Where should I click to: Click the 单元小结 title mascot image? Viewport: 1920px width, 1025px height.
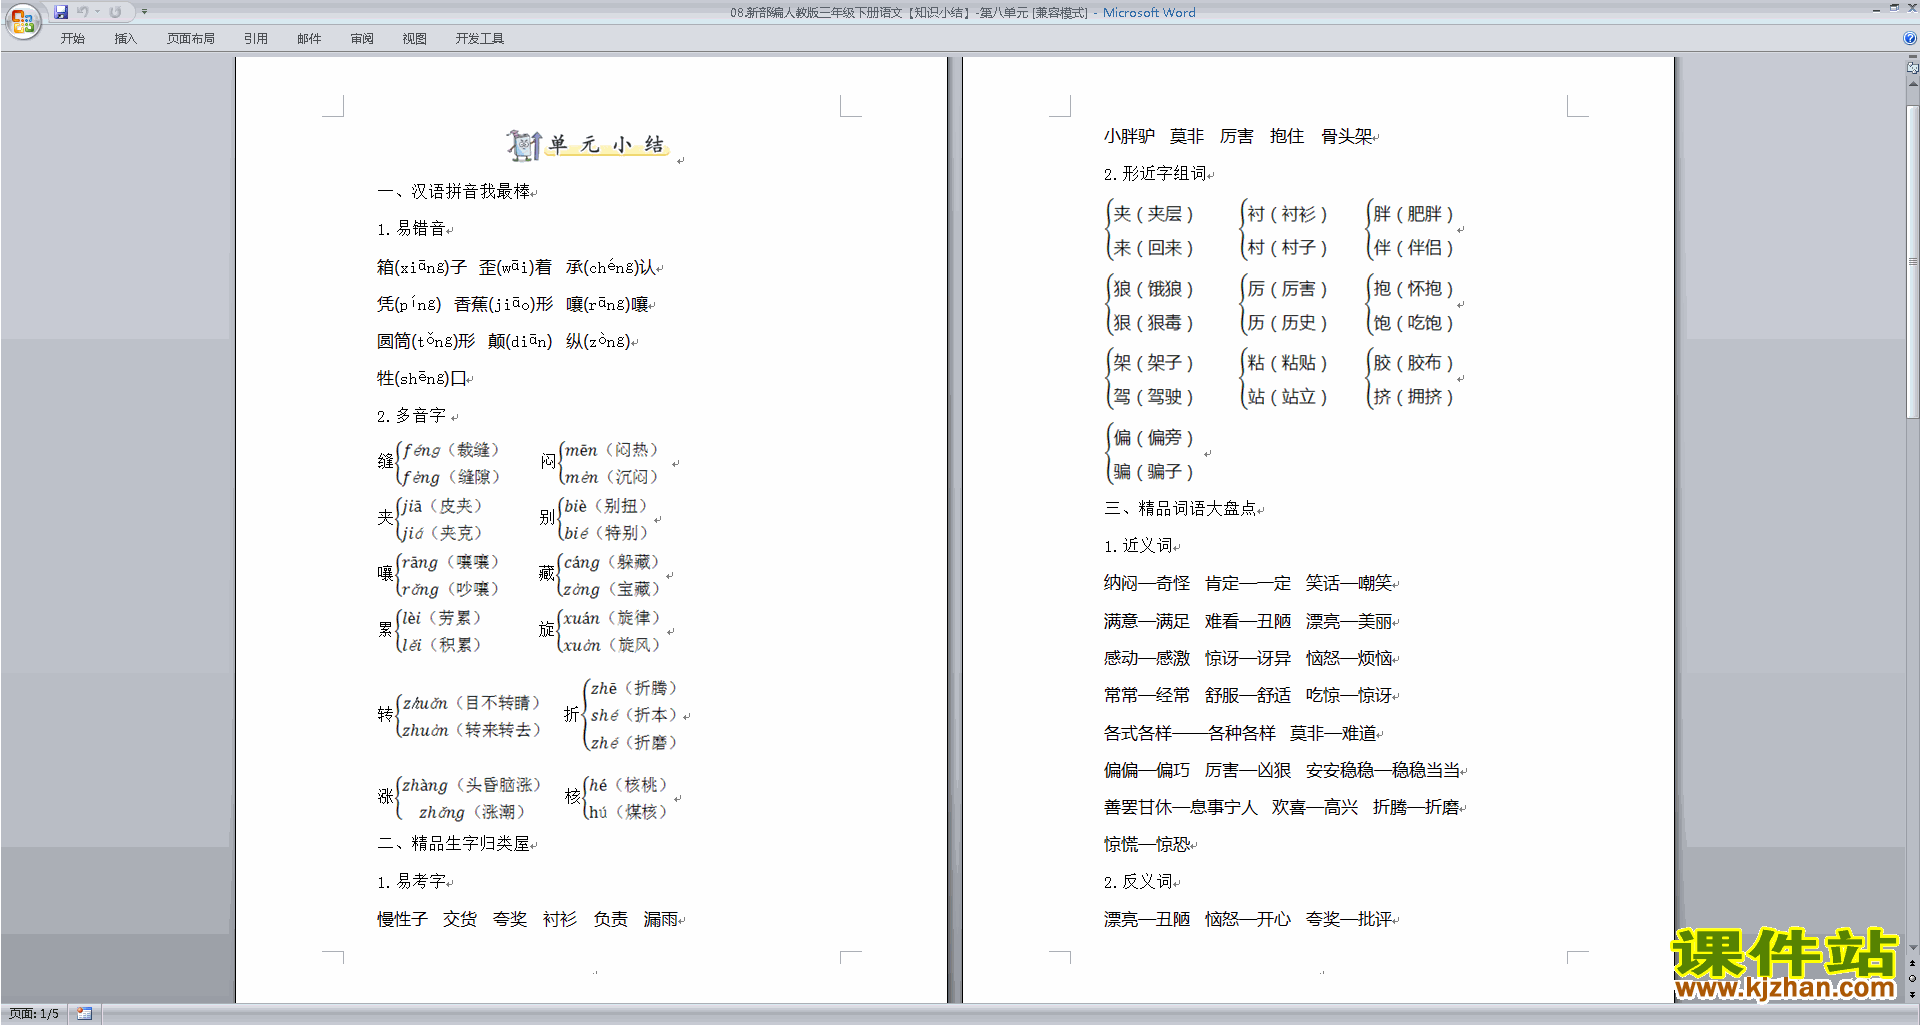click(524, 145)
